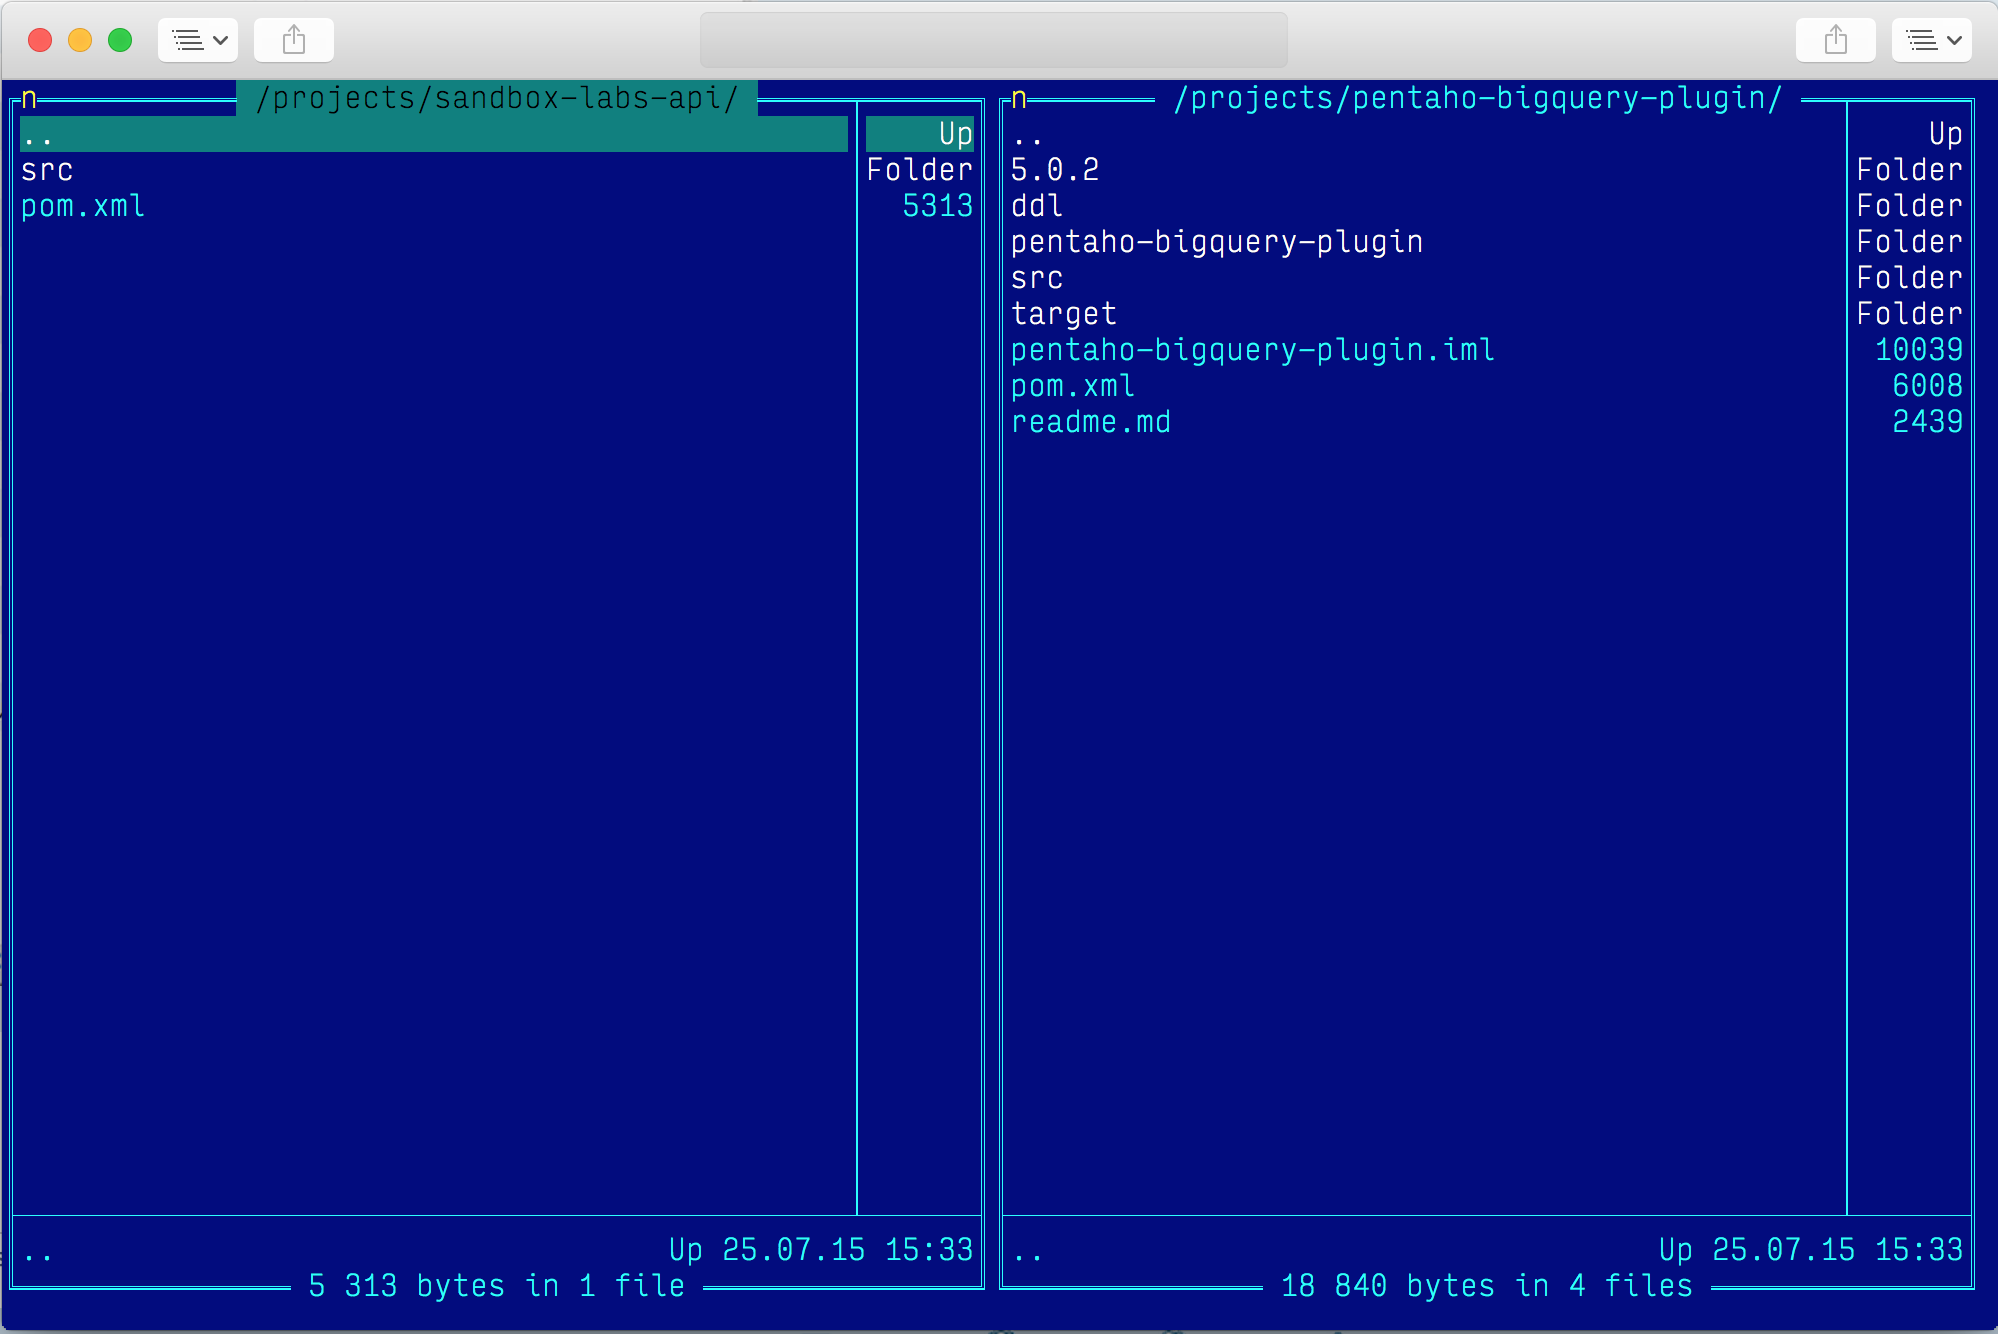This screenshot has height=1334, width=1998.
Task: Select the ddl folder
Action: pyautogui.click(x=1037, y=206)
